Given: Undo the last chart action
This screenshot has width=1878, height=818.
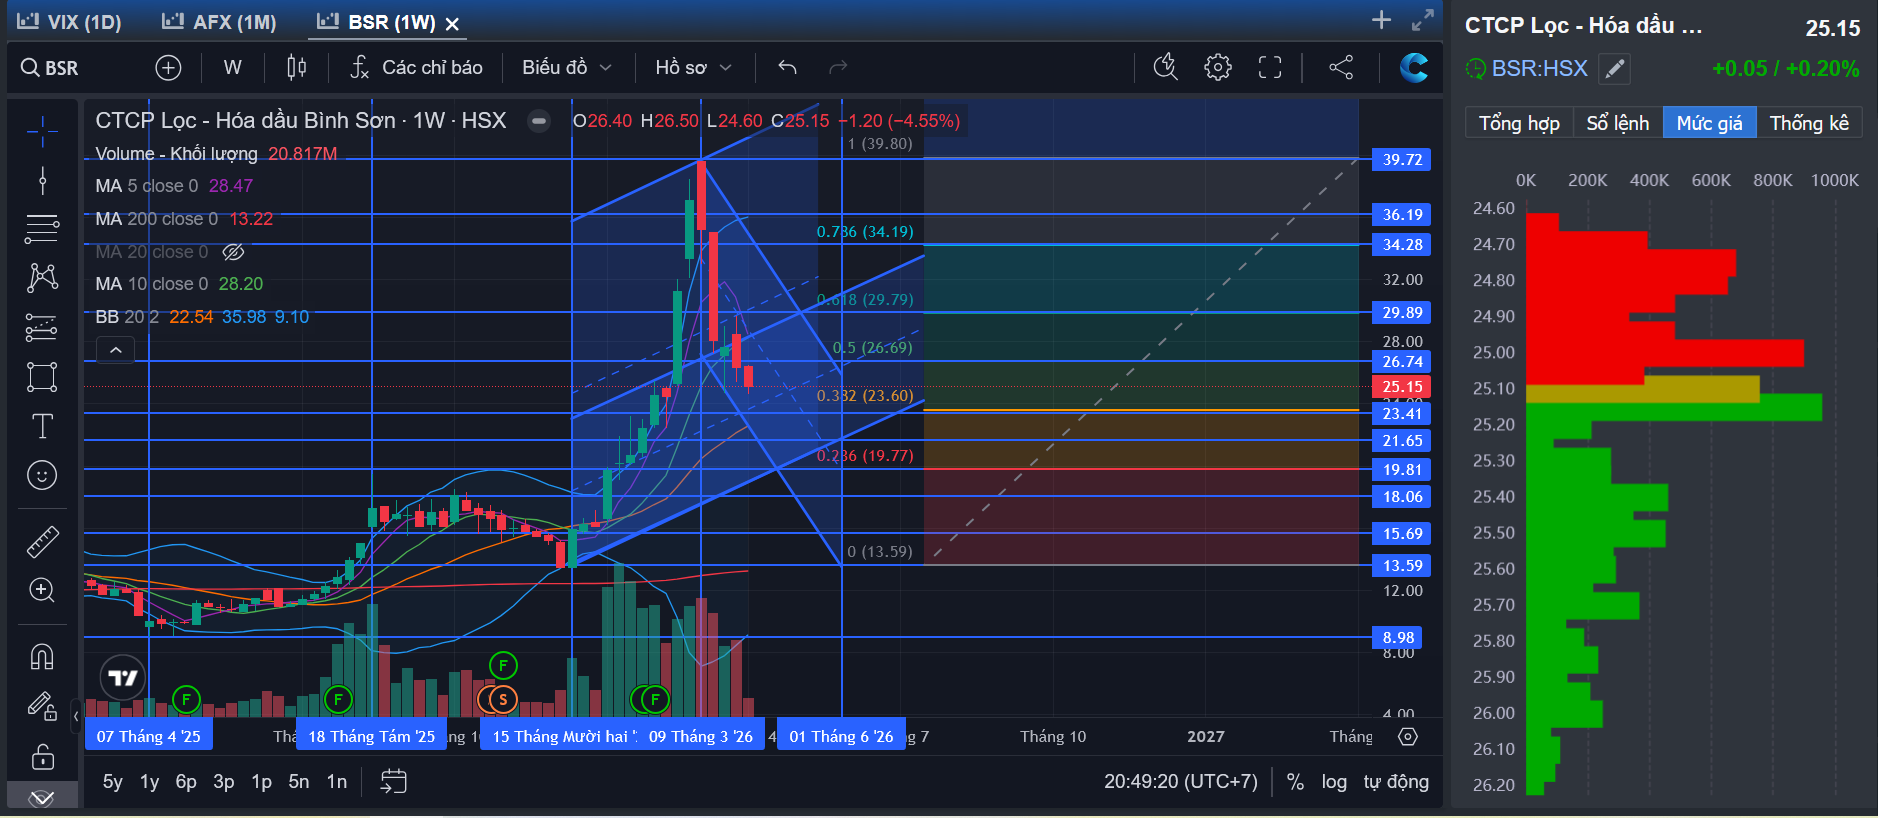Looking at the screenshot, I should (x=788, y=67).
